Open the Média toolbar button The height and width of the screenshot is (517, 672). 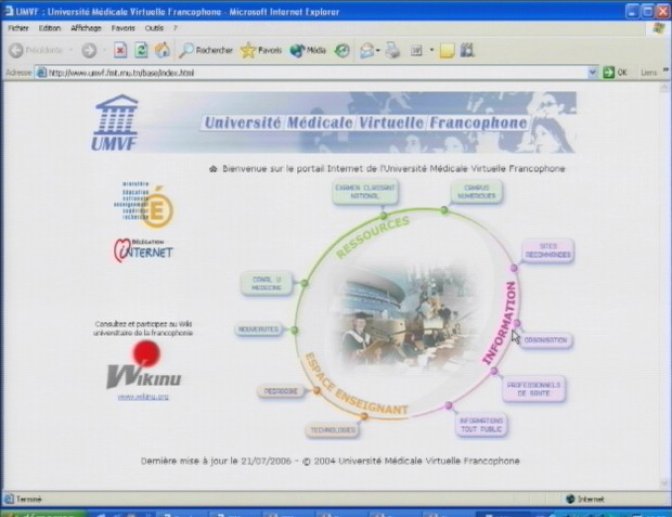(308, 51)
